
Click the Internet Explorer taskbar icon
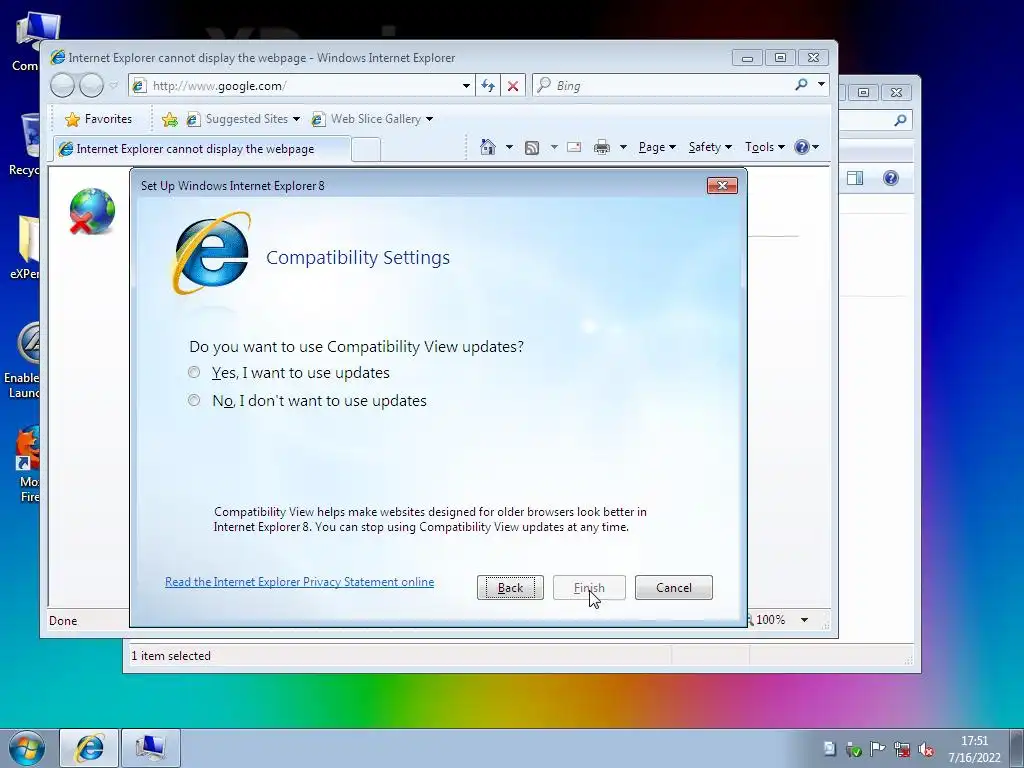coord(89,748)
